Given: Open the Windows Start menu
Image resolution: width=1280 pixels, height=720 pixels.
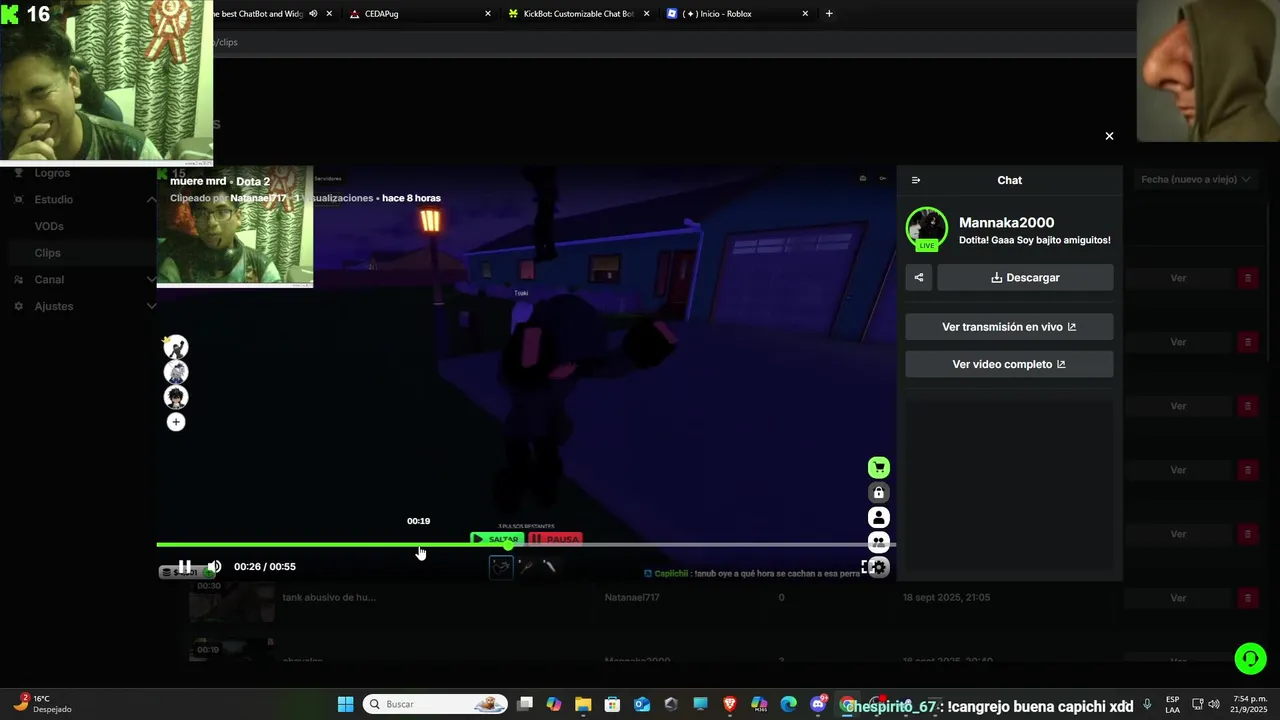Looking at the screenshot, I should pos(345,704).
